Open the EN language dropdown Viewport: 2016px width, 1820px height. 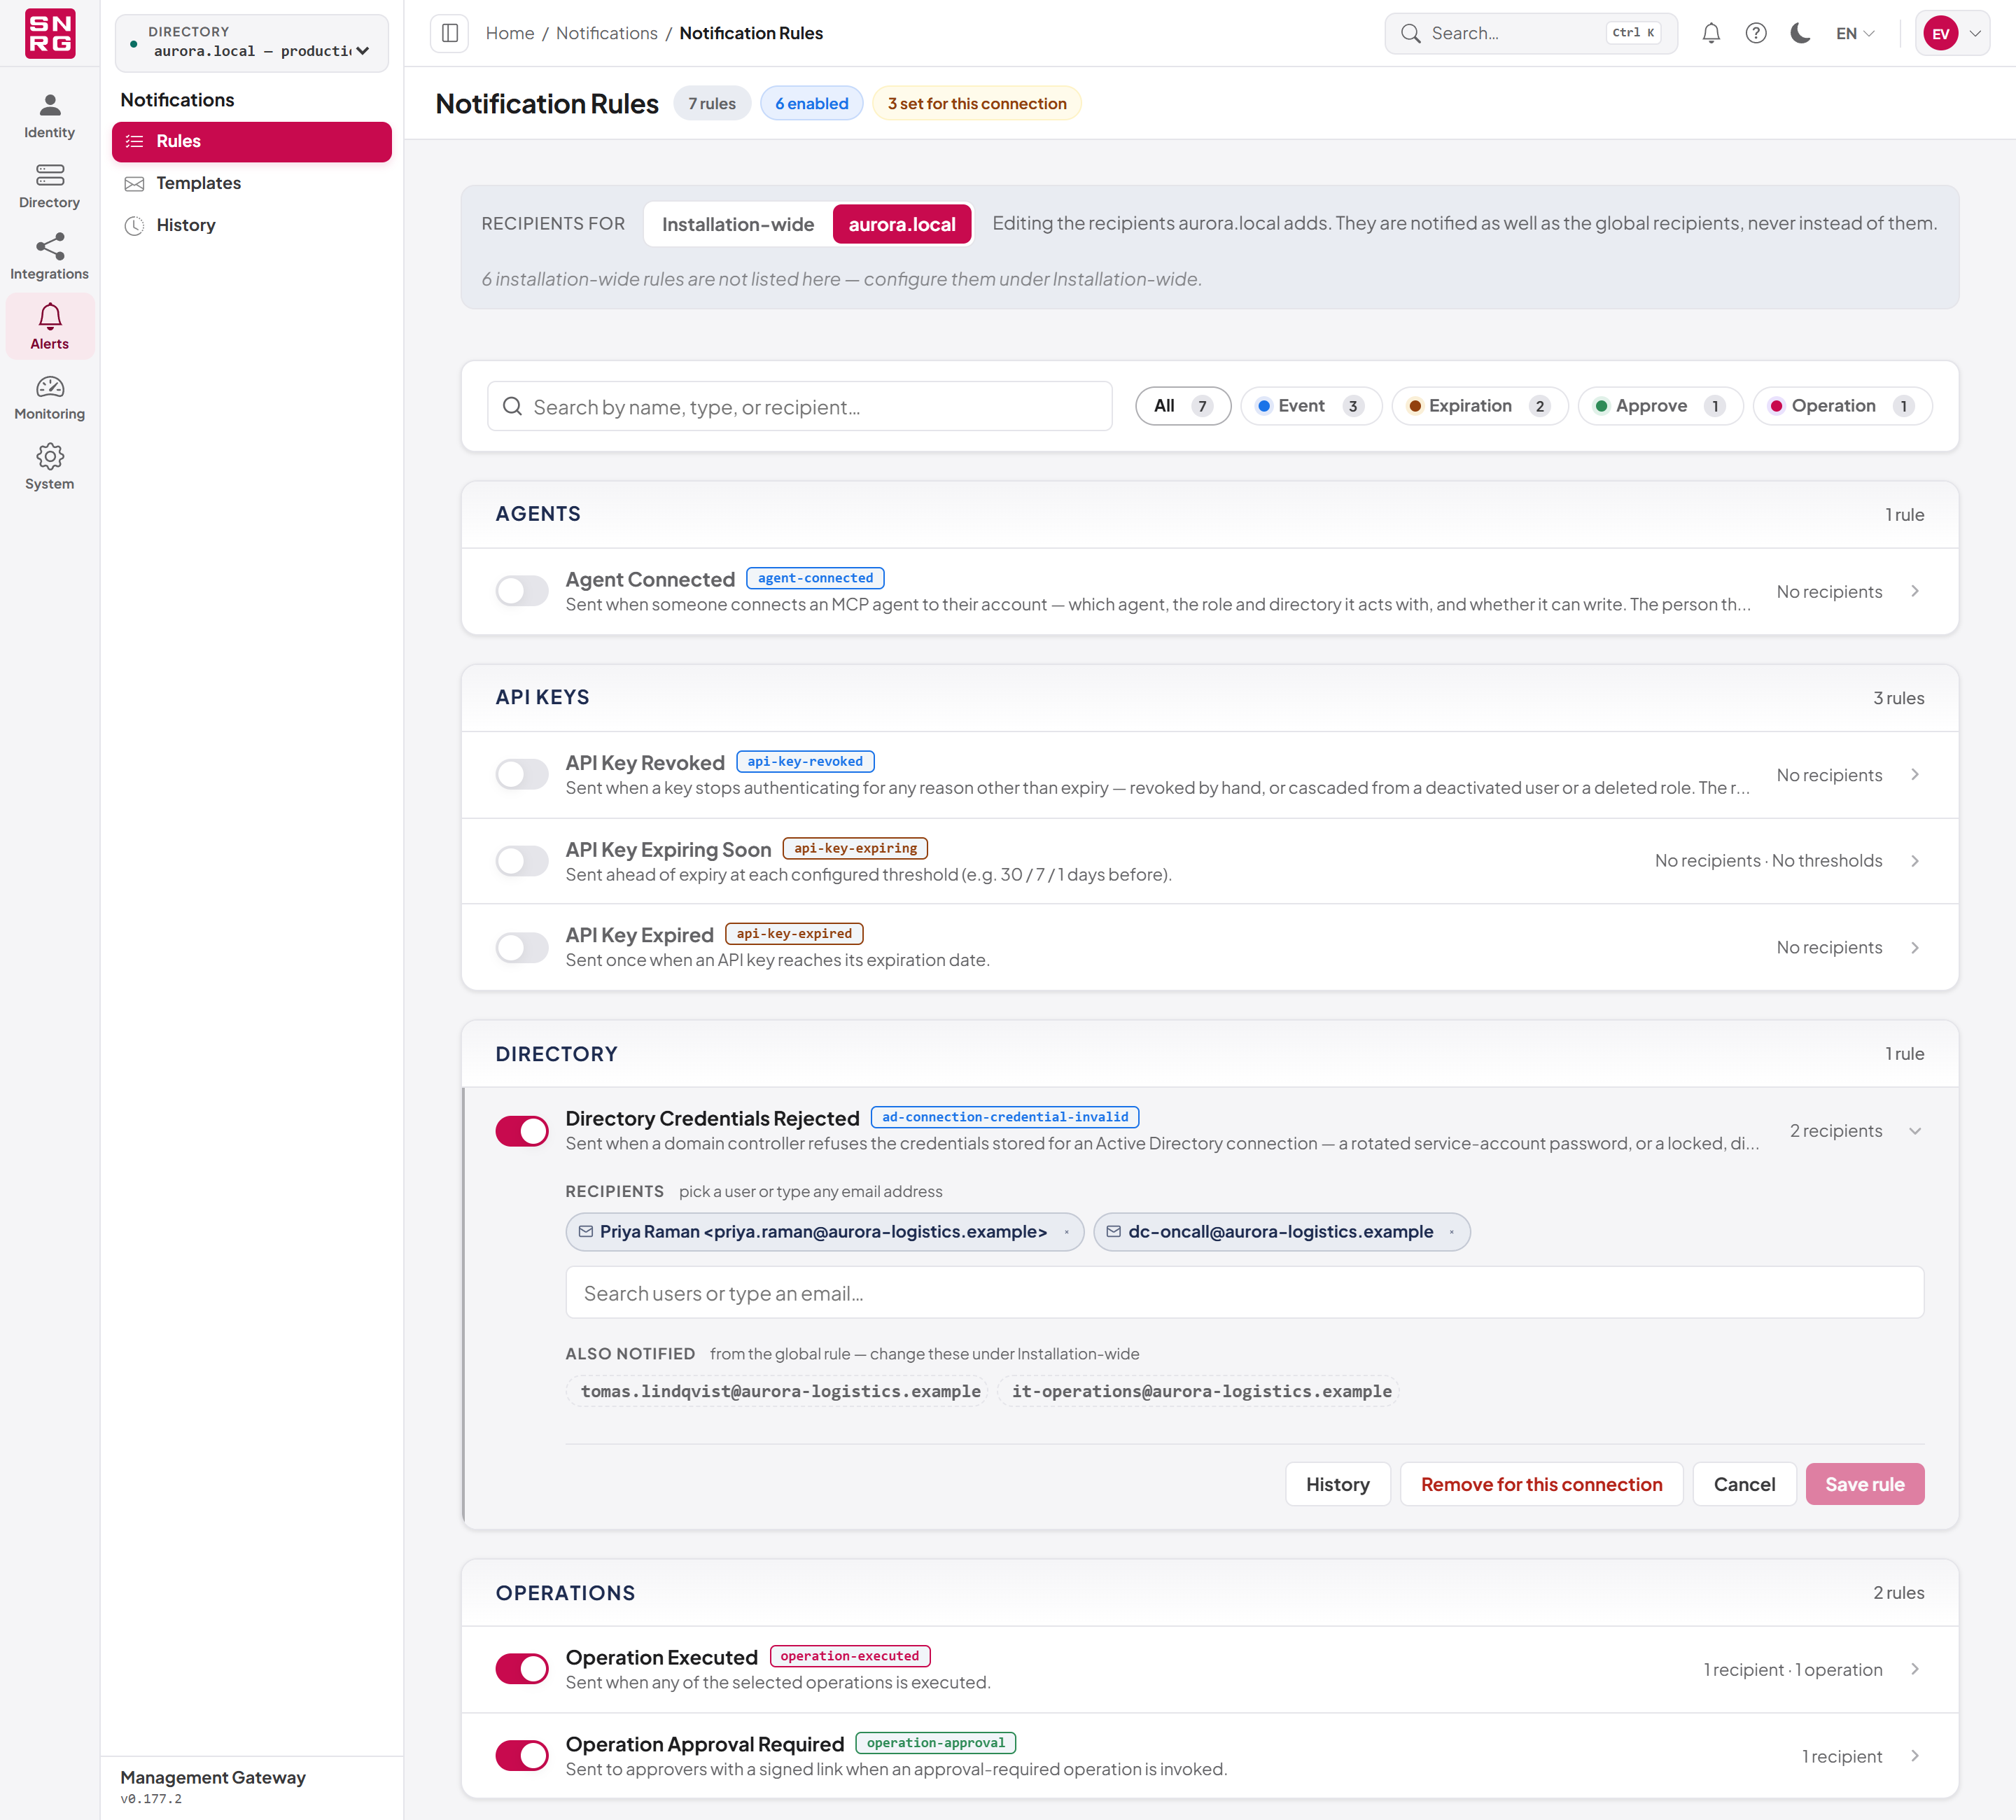pos(1855,33)
